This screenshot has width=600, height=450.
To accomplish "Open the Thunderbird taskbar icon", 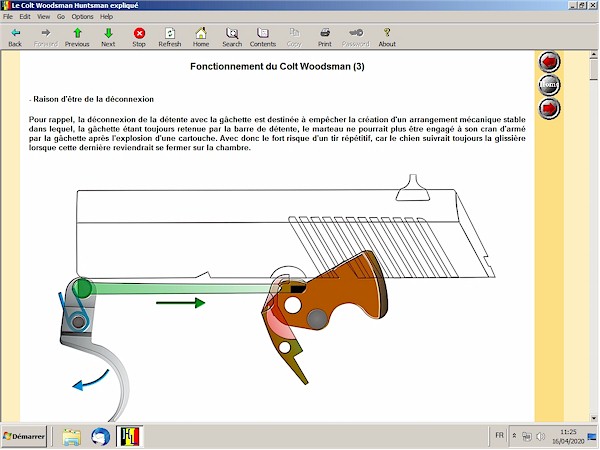I will pyautogui.click(x=101, y=437).
